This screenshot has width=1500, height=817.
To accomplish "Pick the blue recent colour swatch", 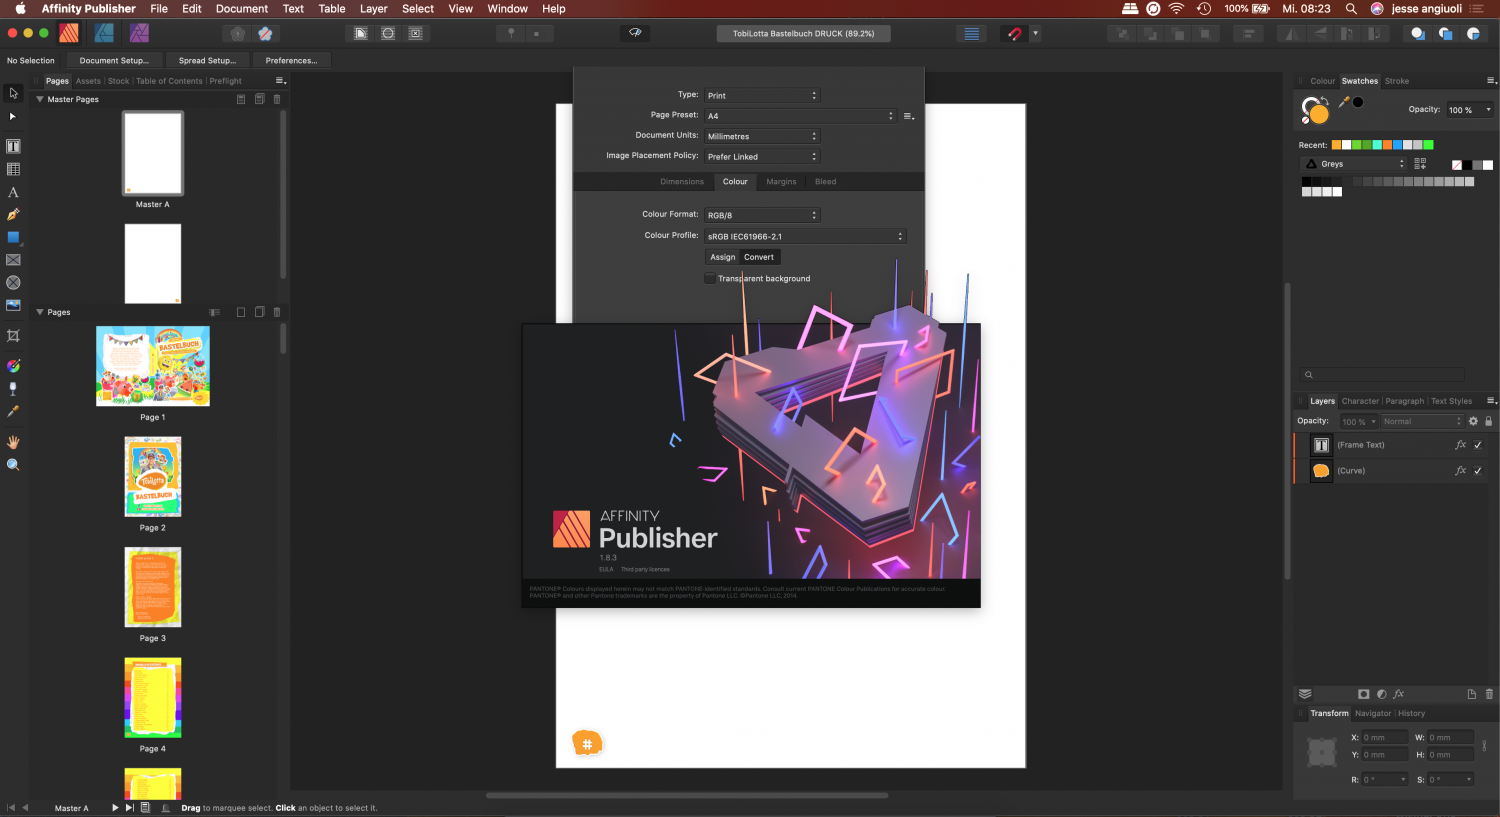I will coord(1397,145).
